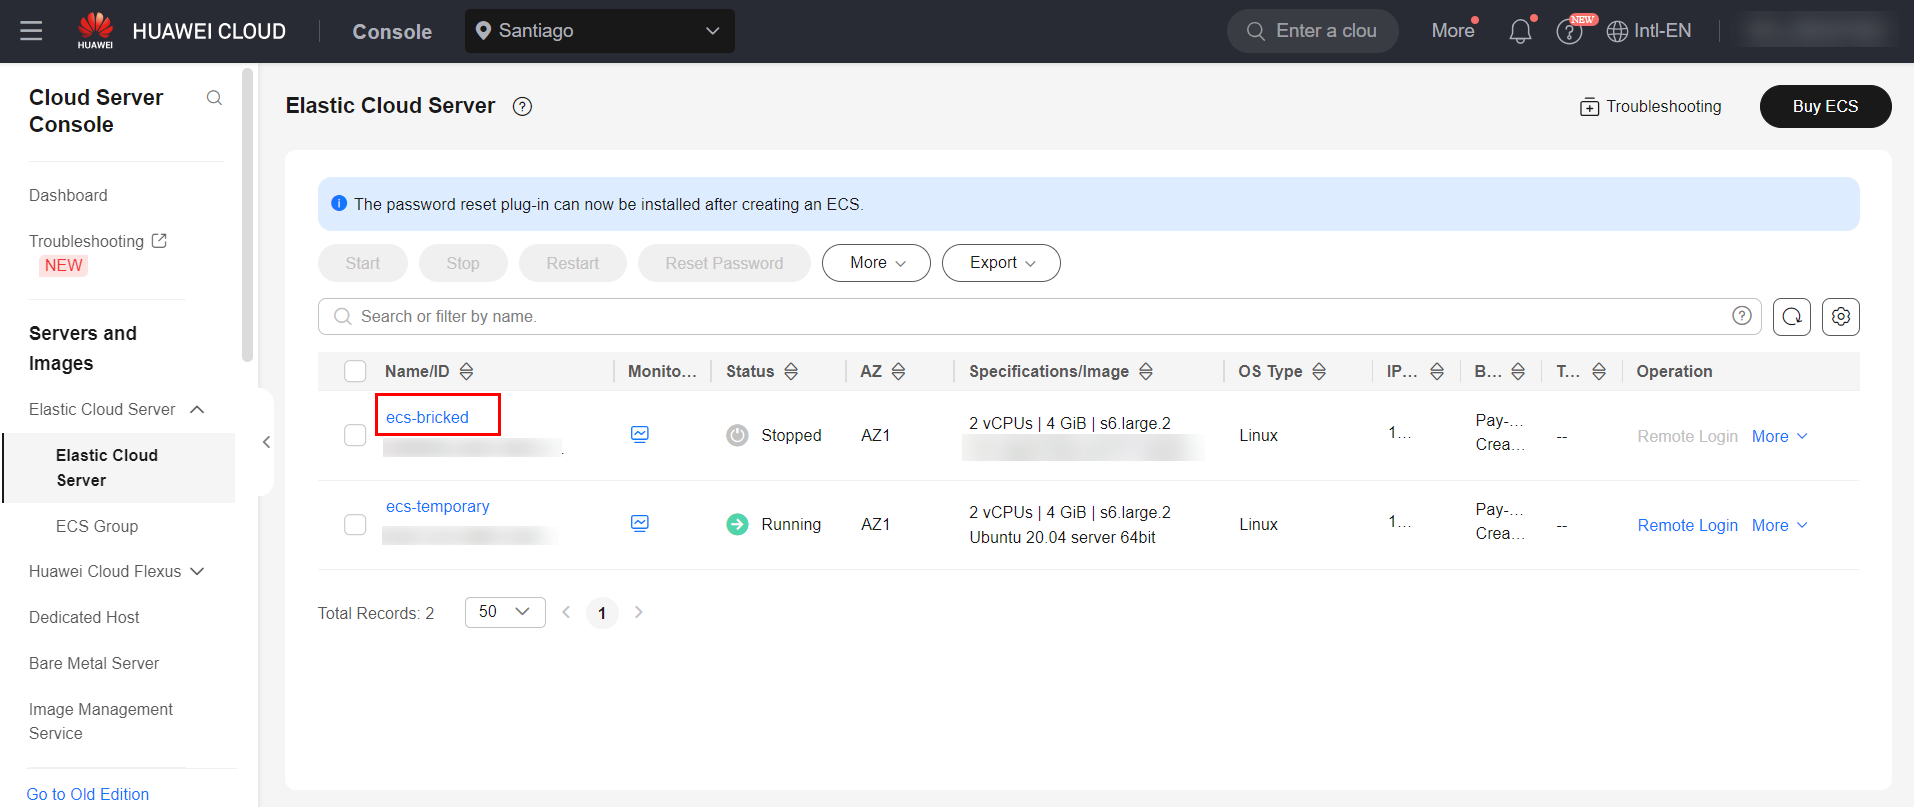Image resolution: width=1914 pixels, height=807 pixels.
Task: Open monitoring chart for ecs-bricked
Action: tap(640, 434)
